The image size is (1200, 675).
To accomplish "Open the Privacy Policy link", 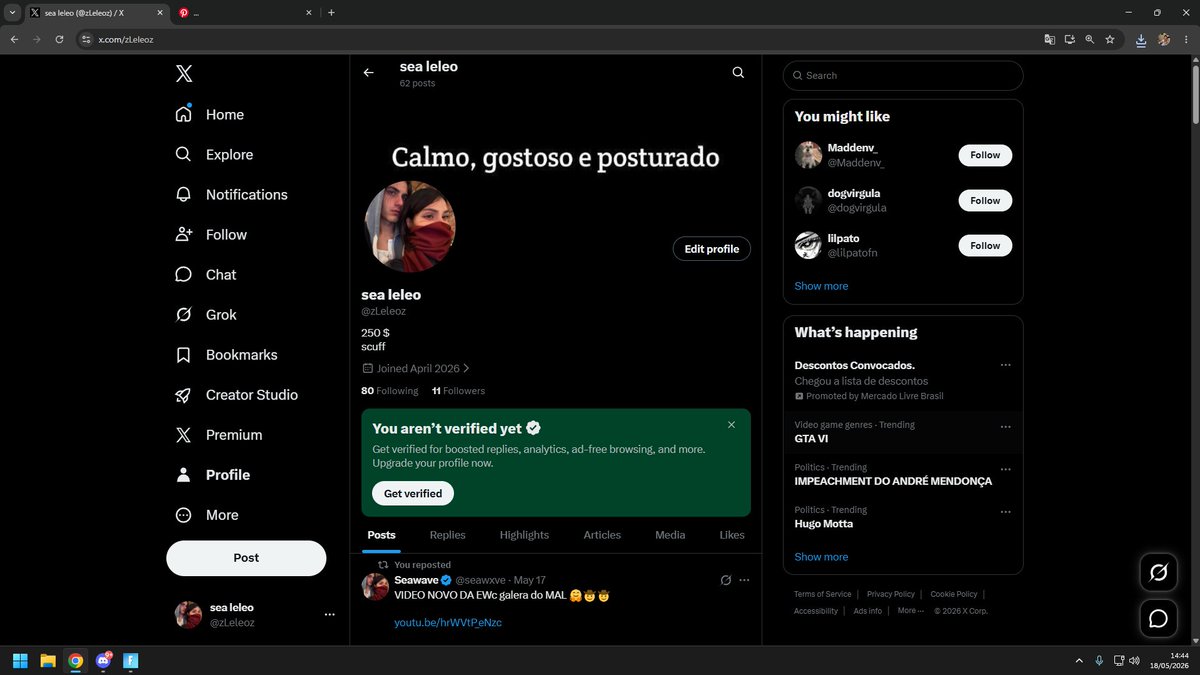I will [891, 594].
